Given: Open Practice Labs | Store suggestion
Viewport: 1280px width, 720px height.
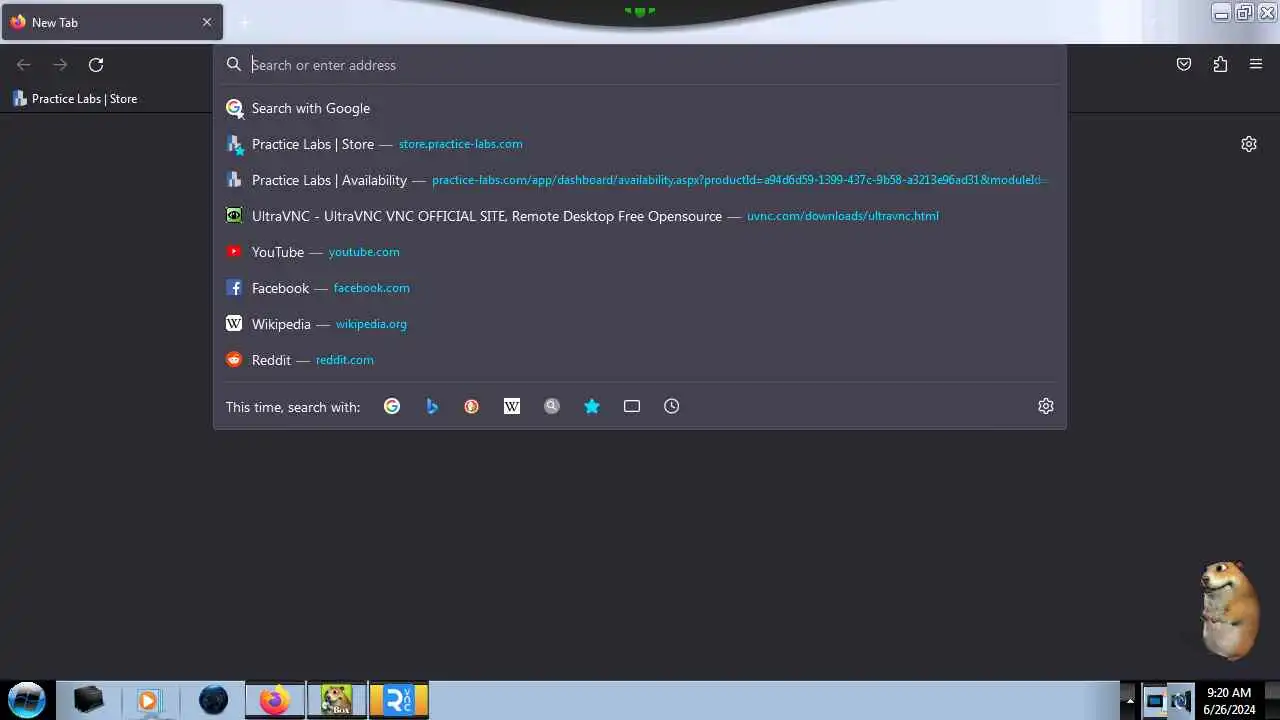Looking at the screenshot, I should click(x=640, y=144).
